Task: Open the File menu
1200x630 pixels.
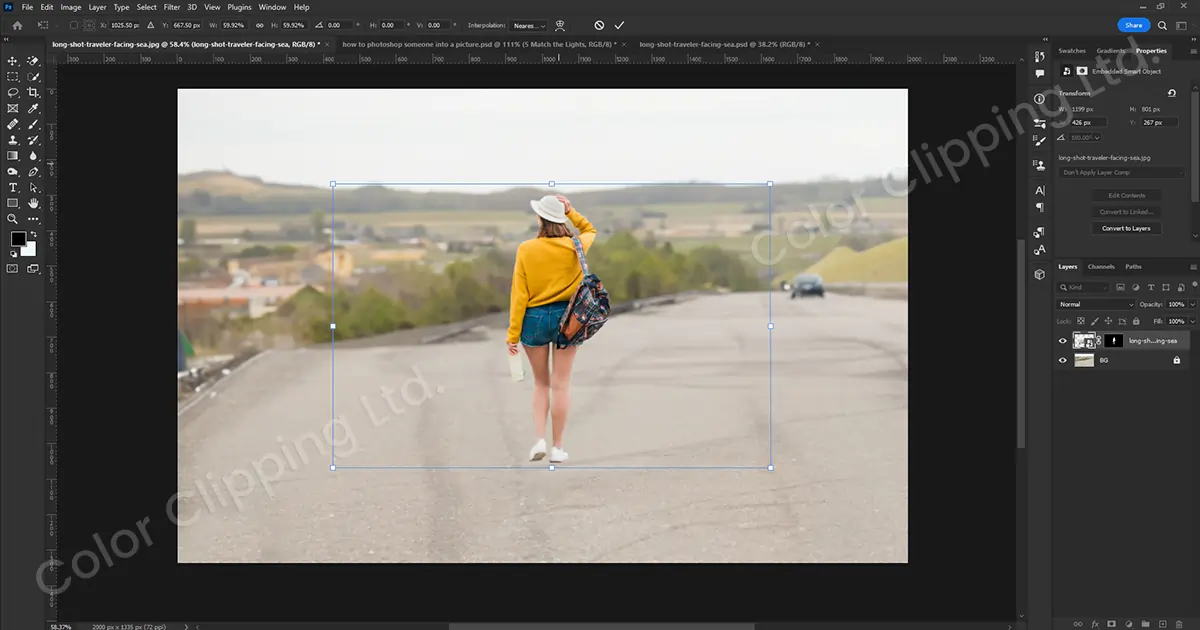Action: point(27,7)
